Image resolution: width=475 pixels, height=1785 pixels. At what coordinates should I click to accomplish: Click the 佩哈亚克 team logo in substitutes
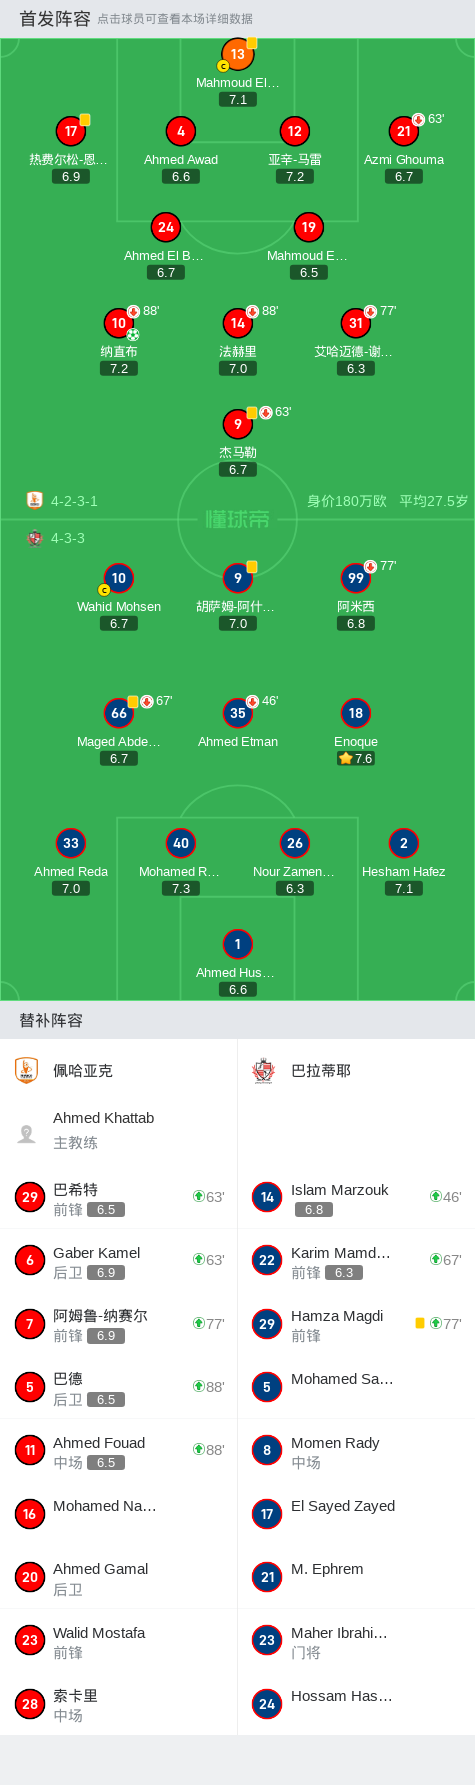27,1071
